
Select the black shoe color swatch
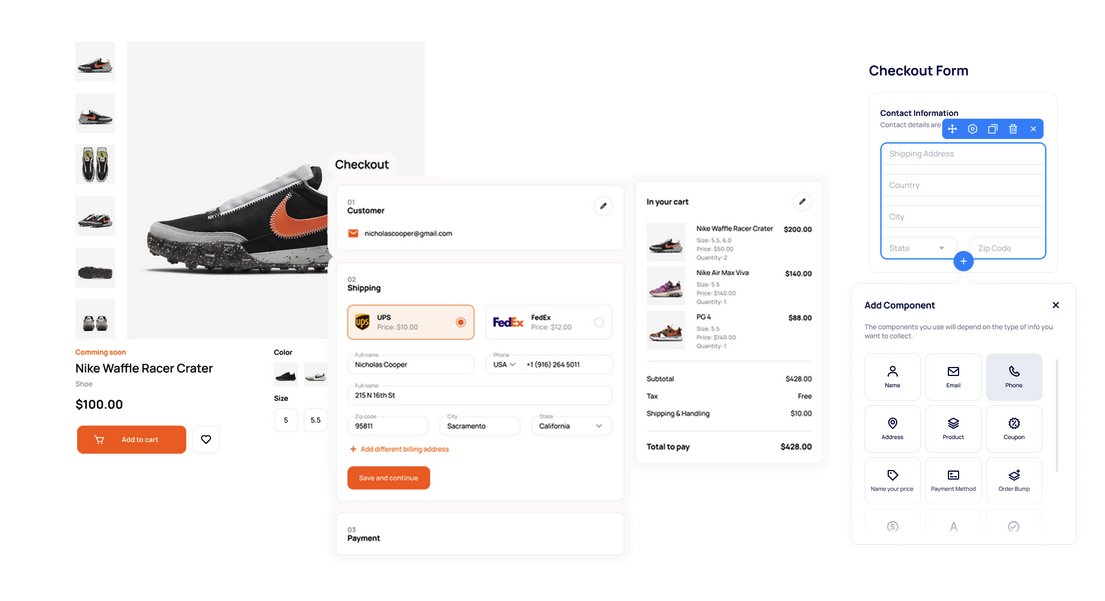pos(285,374)
